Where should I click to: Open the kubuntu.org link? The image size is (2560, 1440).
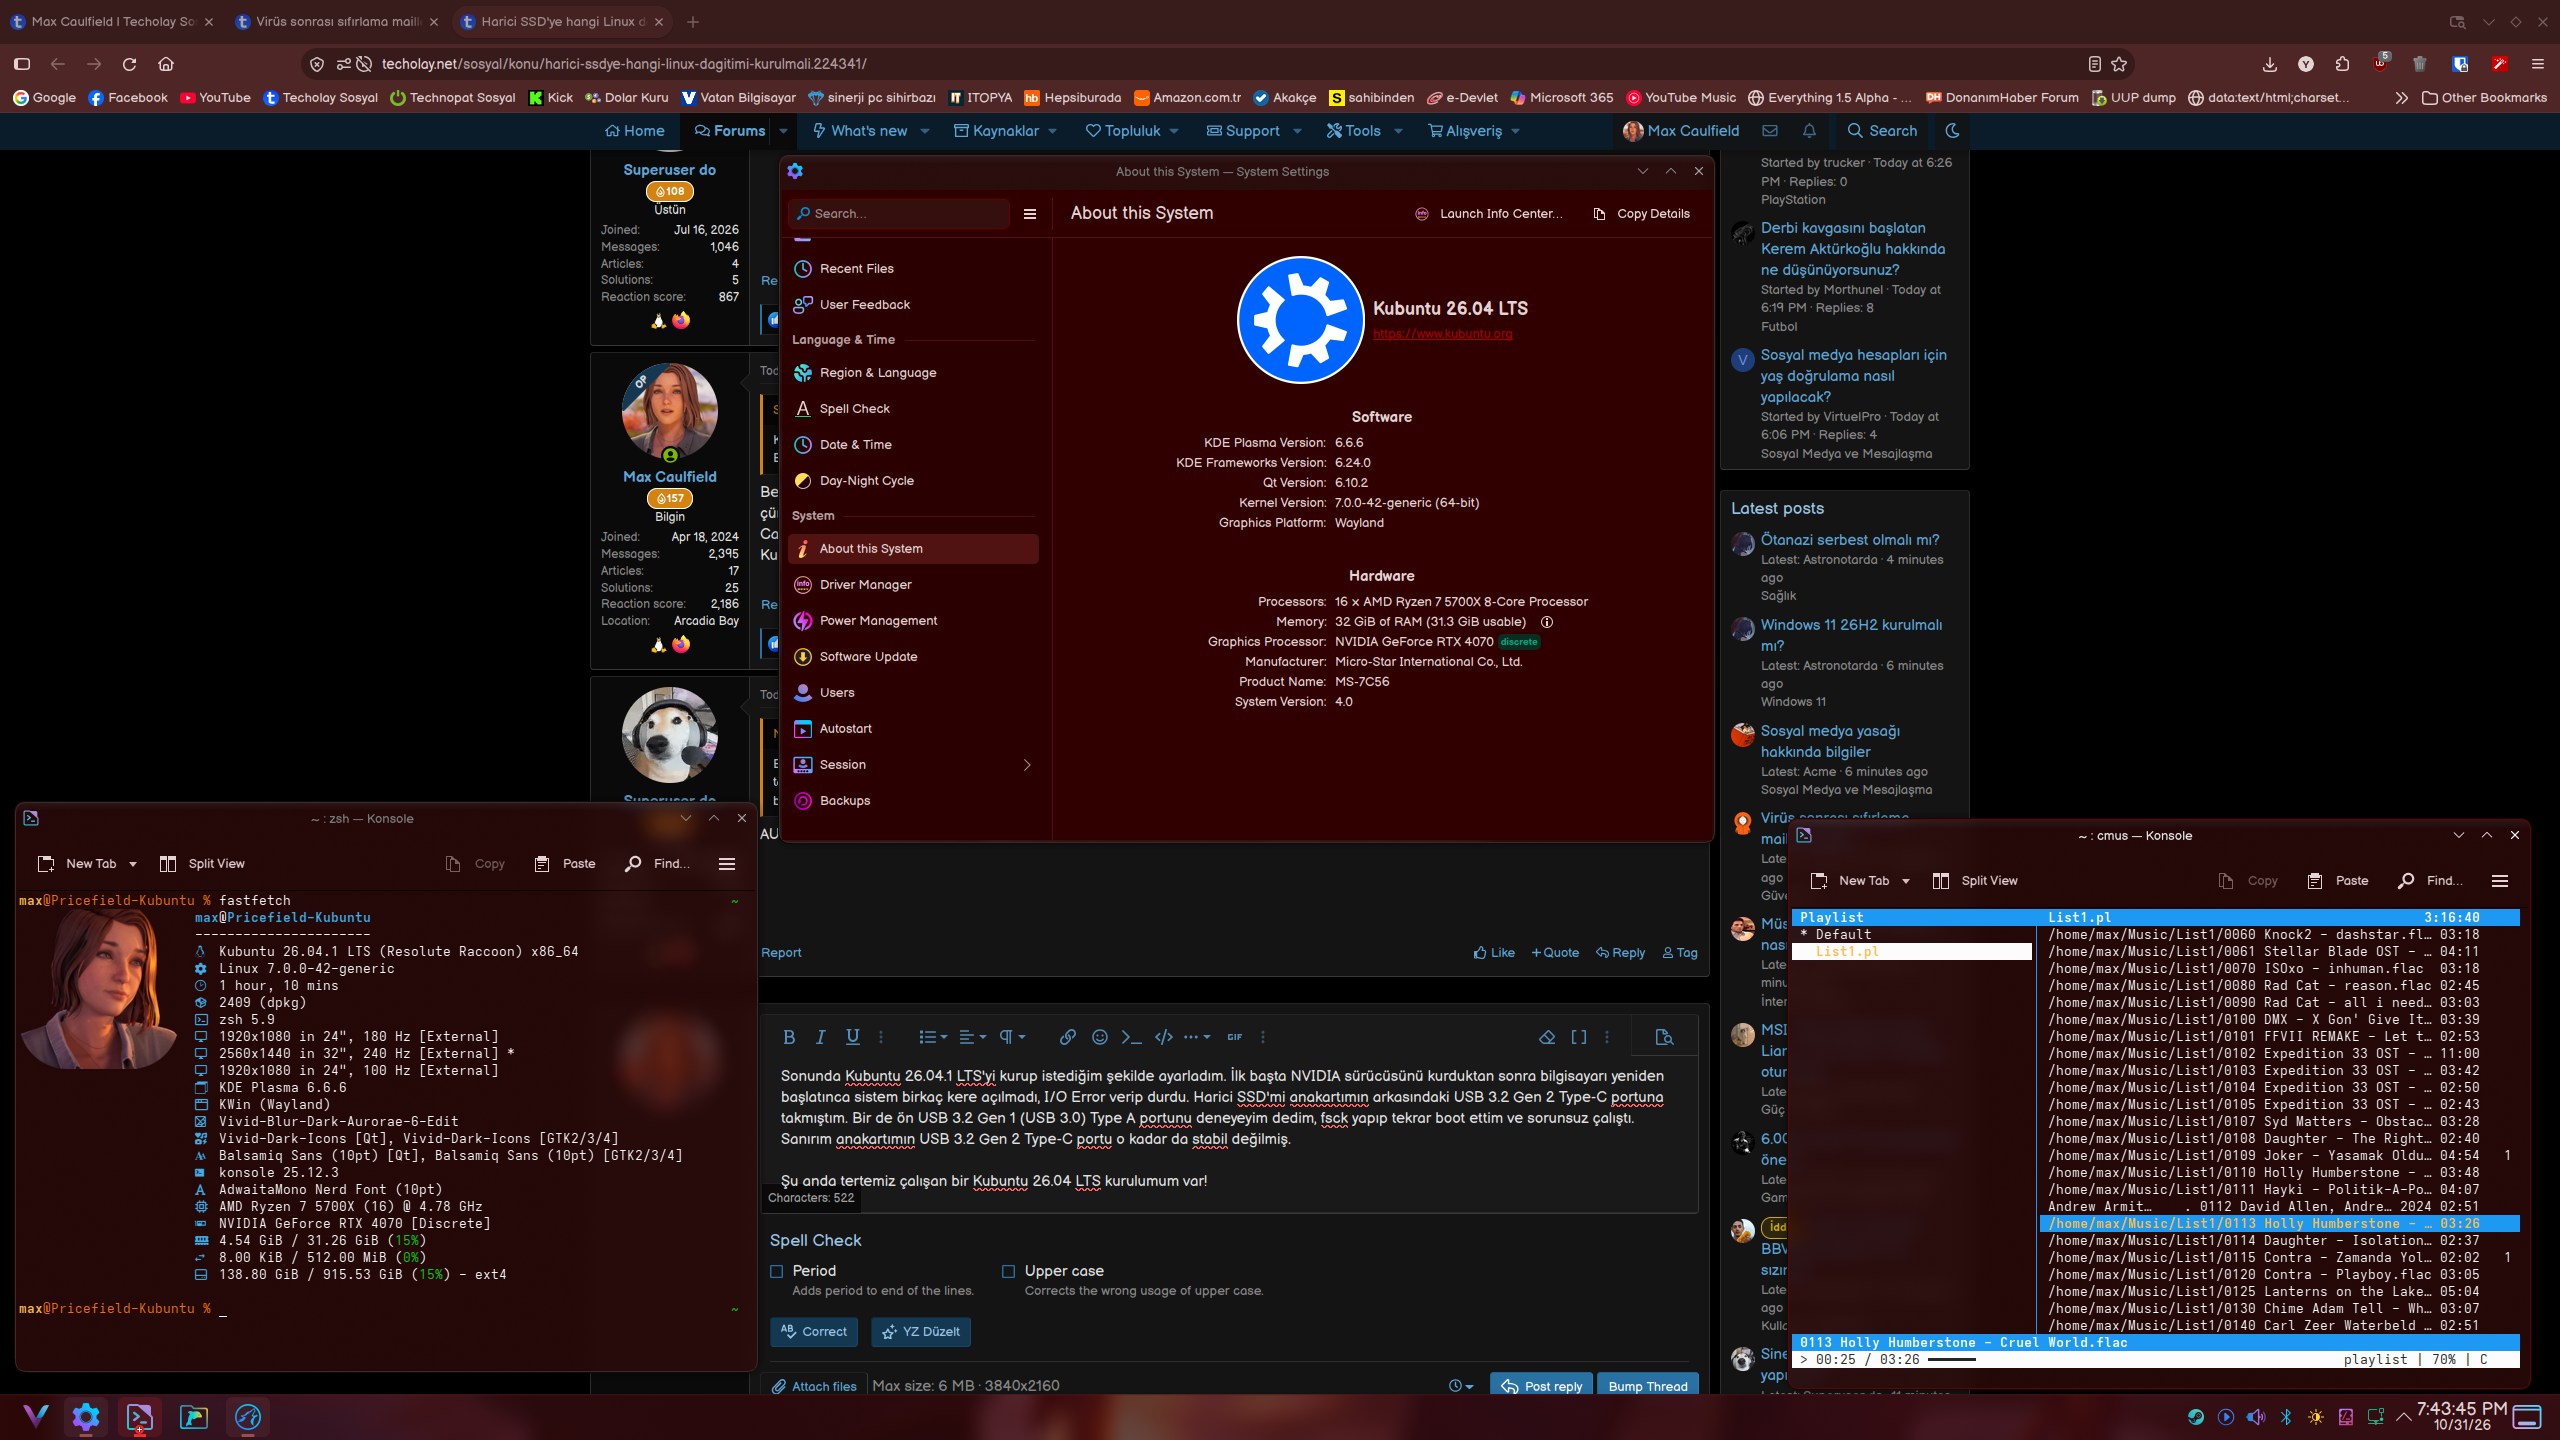tap(1442, 334)
